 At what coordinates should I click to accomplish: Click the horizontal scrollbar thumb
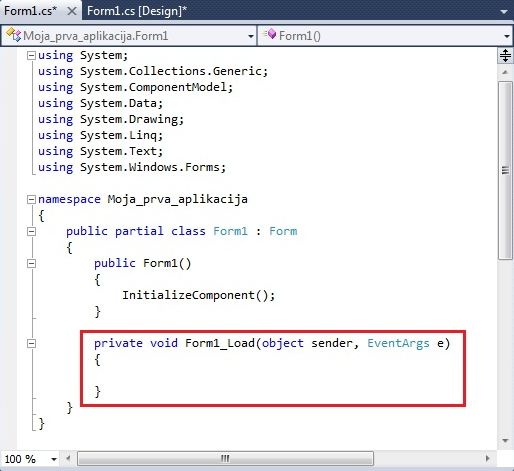tap(225, 458)
